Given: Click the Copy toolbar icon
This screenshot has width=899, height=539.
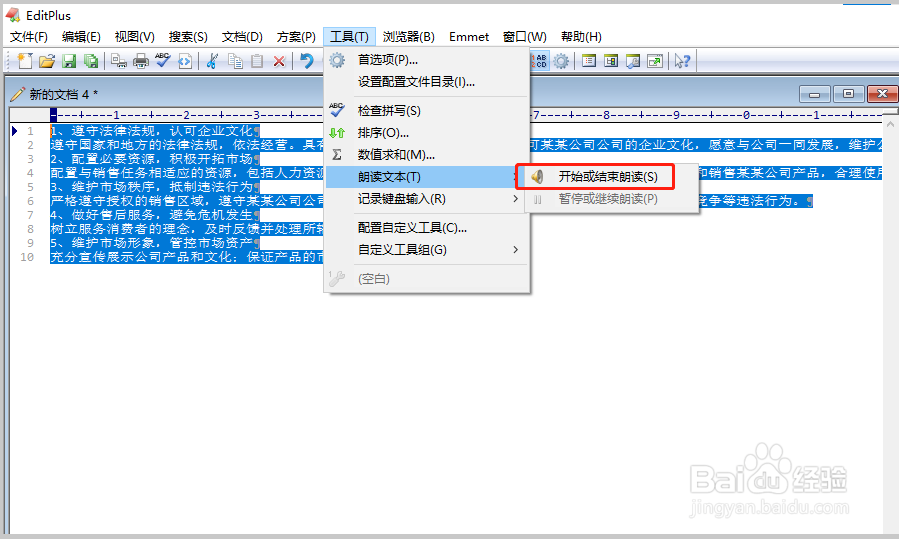Looking at the screenshot, I should tap(235, 61).
